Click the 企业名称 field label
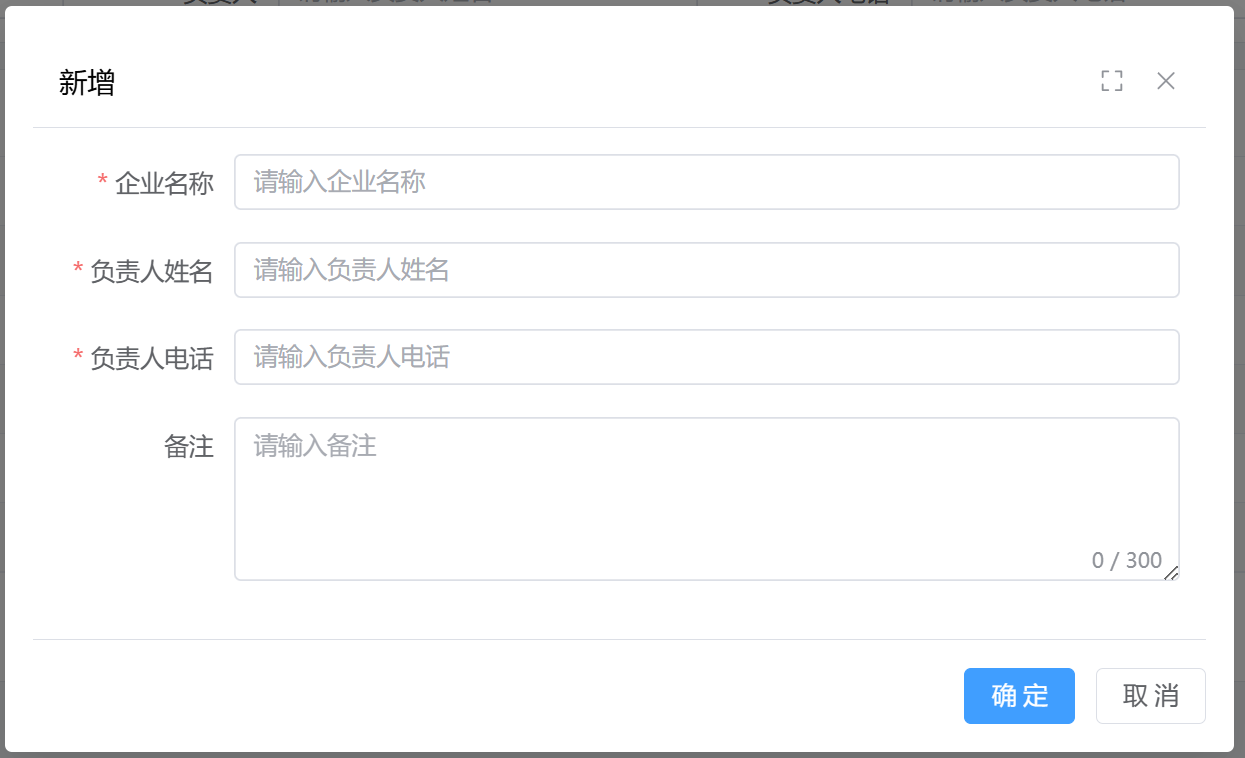1245x758 pixels. pos(164,184)
